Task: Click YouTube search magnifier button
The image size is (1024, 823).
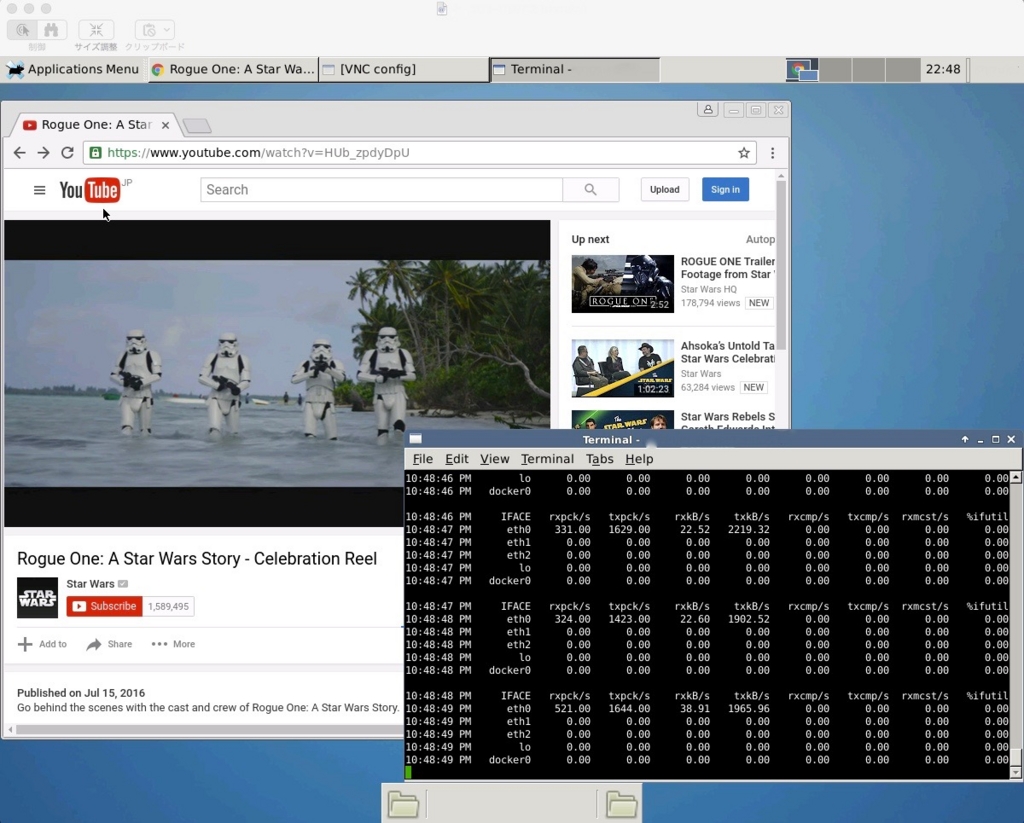Action: [x=590, y=189]
